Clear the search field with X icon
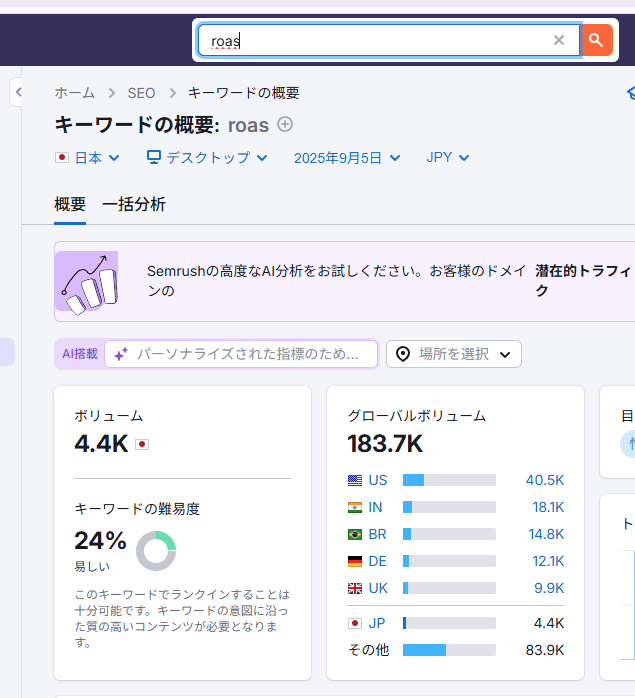Image resolution: width=635 pixels, height=698 pixels. [559, 40]
